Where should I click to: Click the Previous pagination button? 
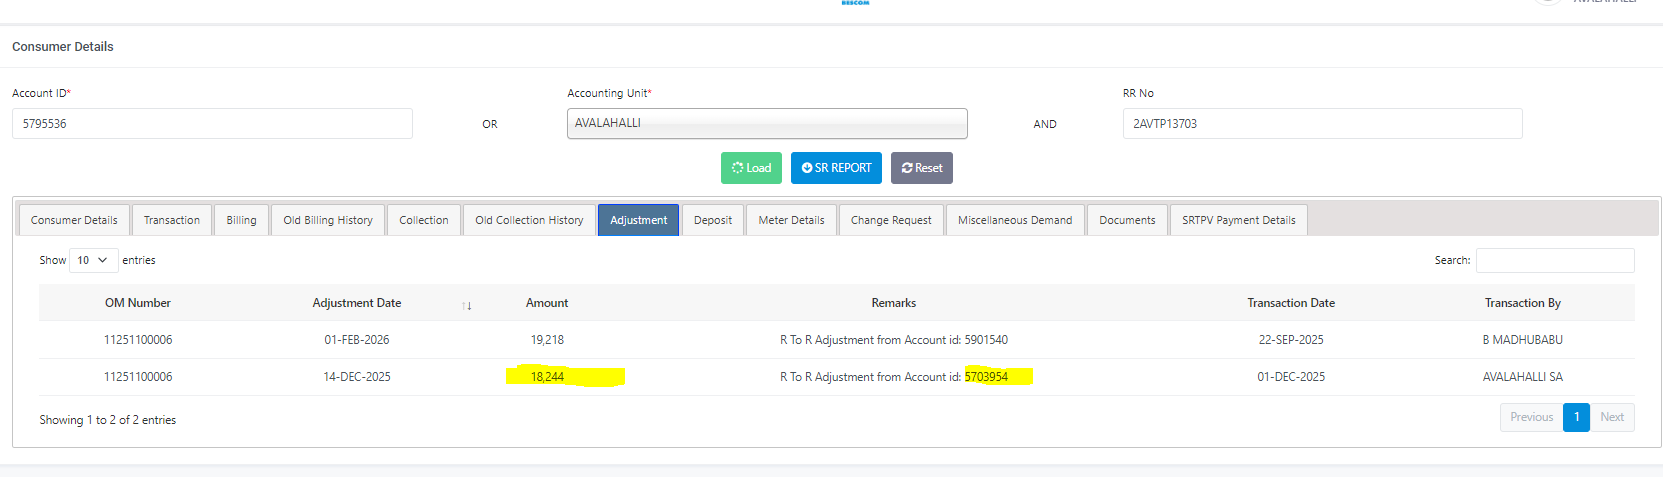pyautogui.click(x=1531, y=417)
